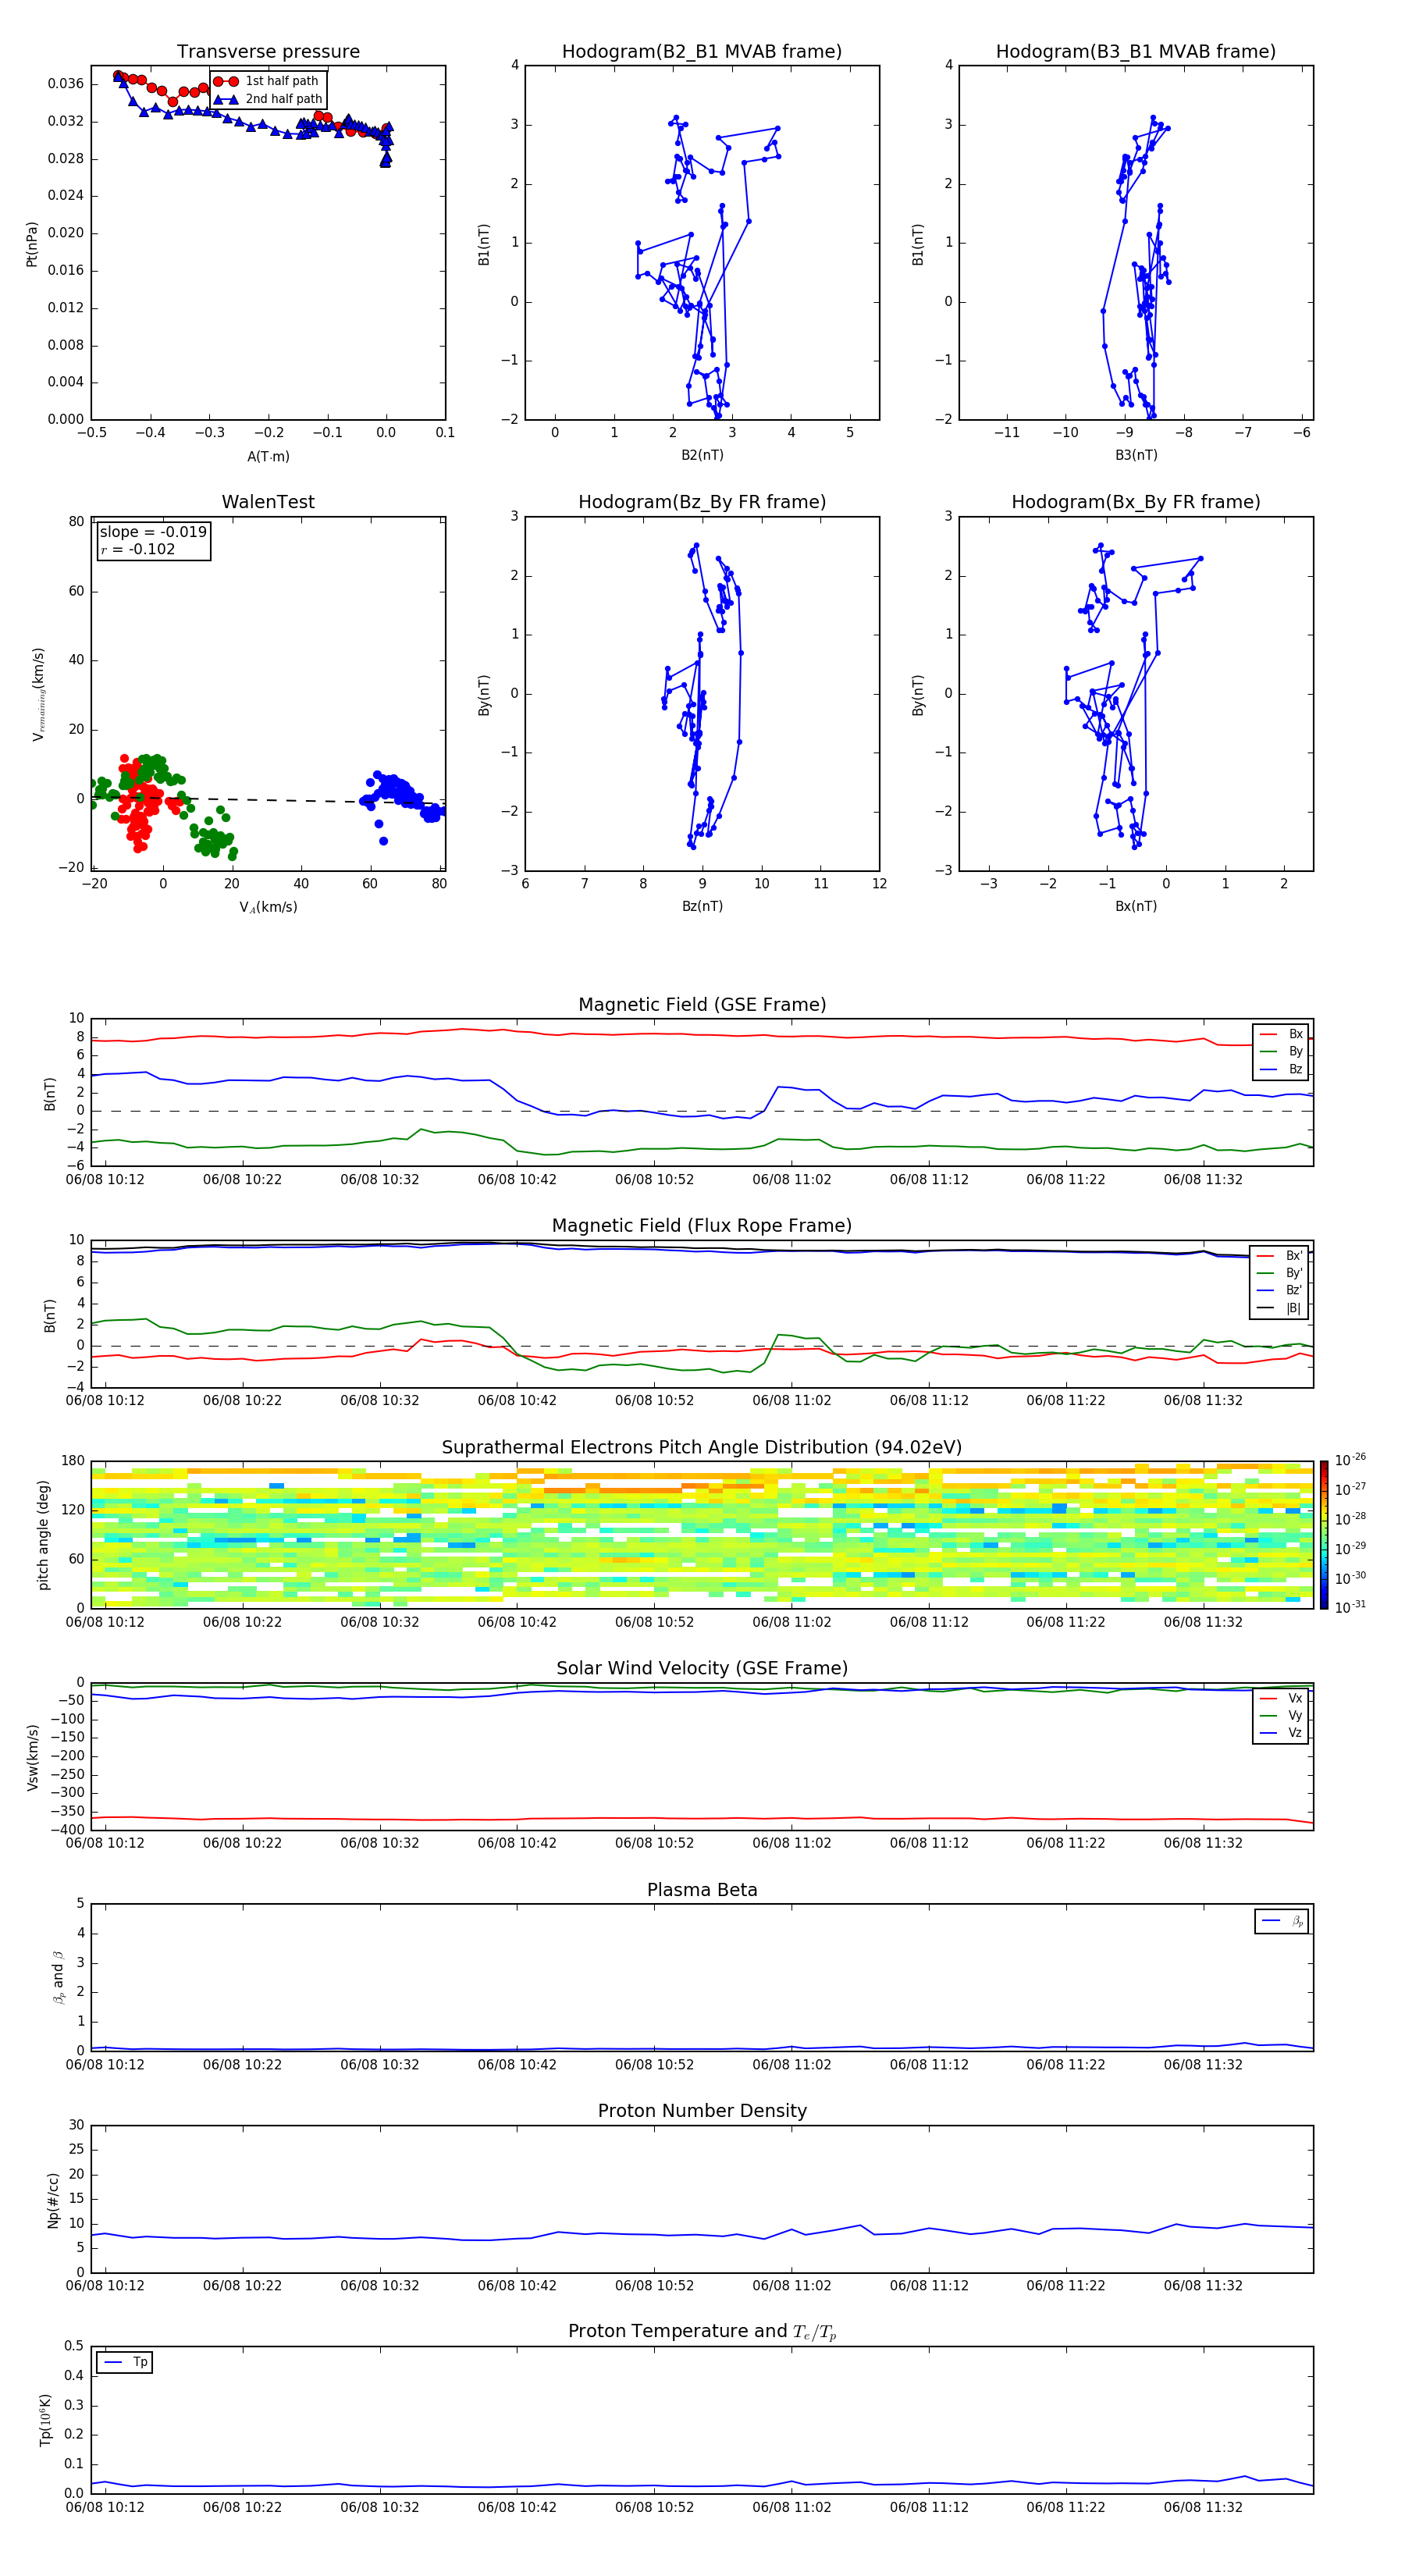Click the 'B2(nT)' x-axis label
This screenshot has width=1405, height=2576.
(x=702, y=455)
